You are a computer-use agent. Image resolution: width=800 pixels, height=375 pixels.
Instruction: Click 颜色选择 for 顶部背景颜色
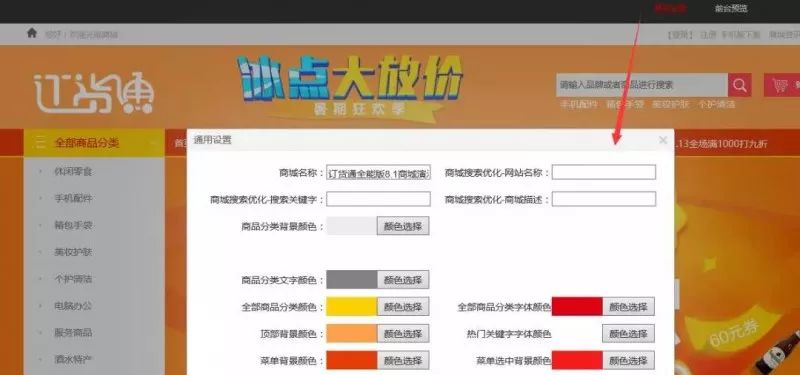403,334
